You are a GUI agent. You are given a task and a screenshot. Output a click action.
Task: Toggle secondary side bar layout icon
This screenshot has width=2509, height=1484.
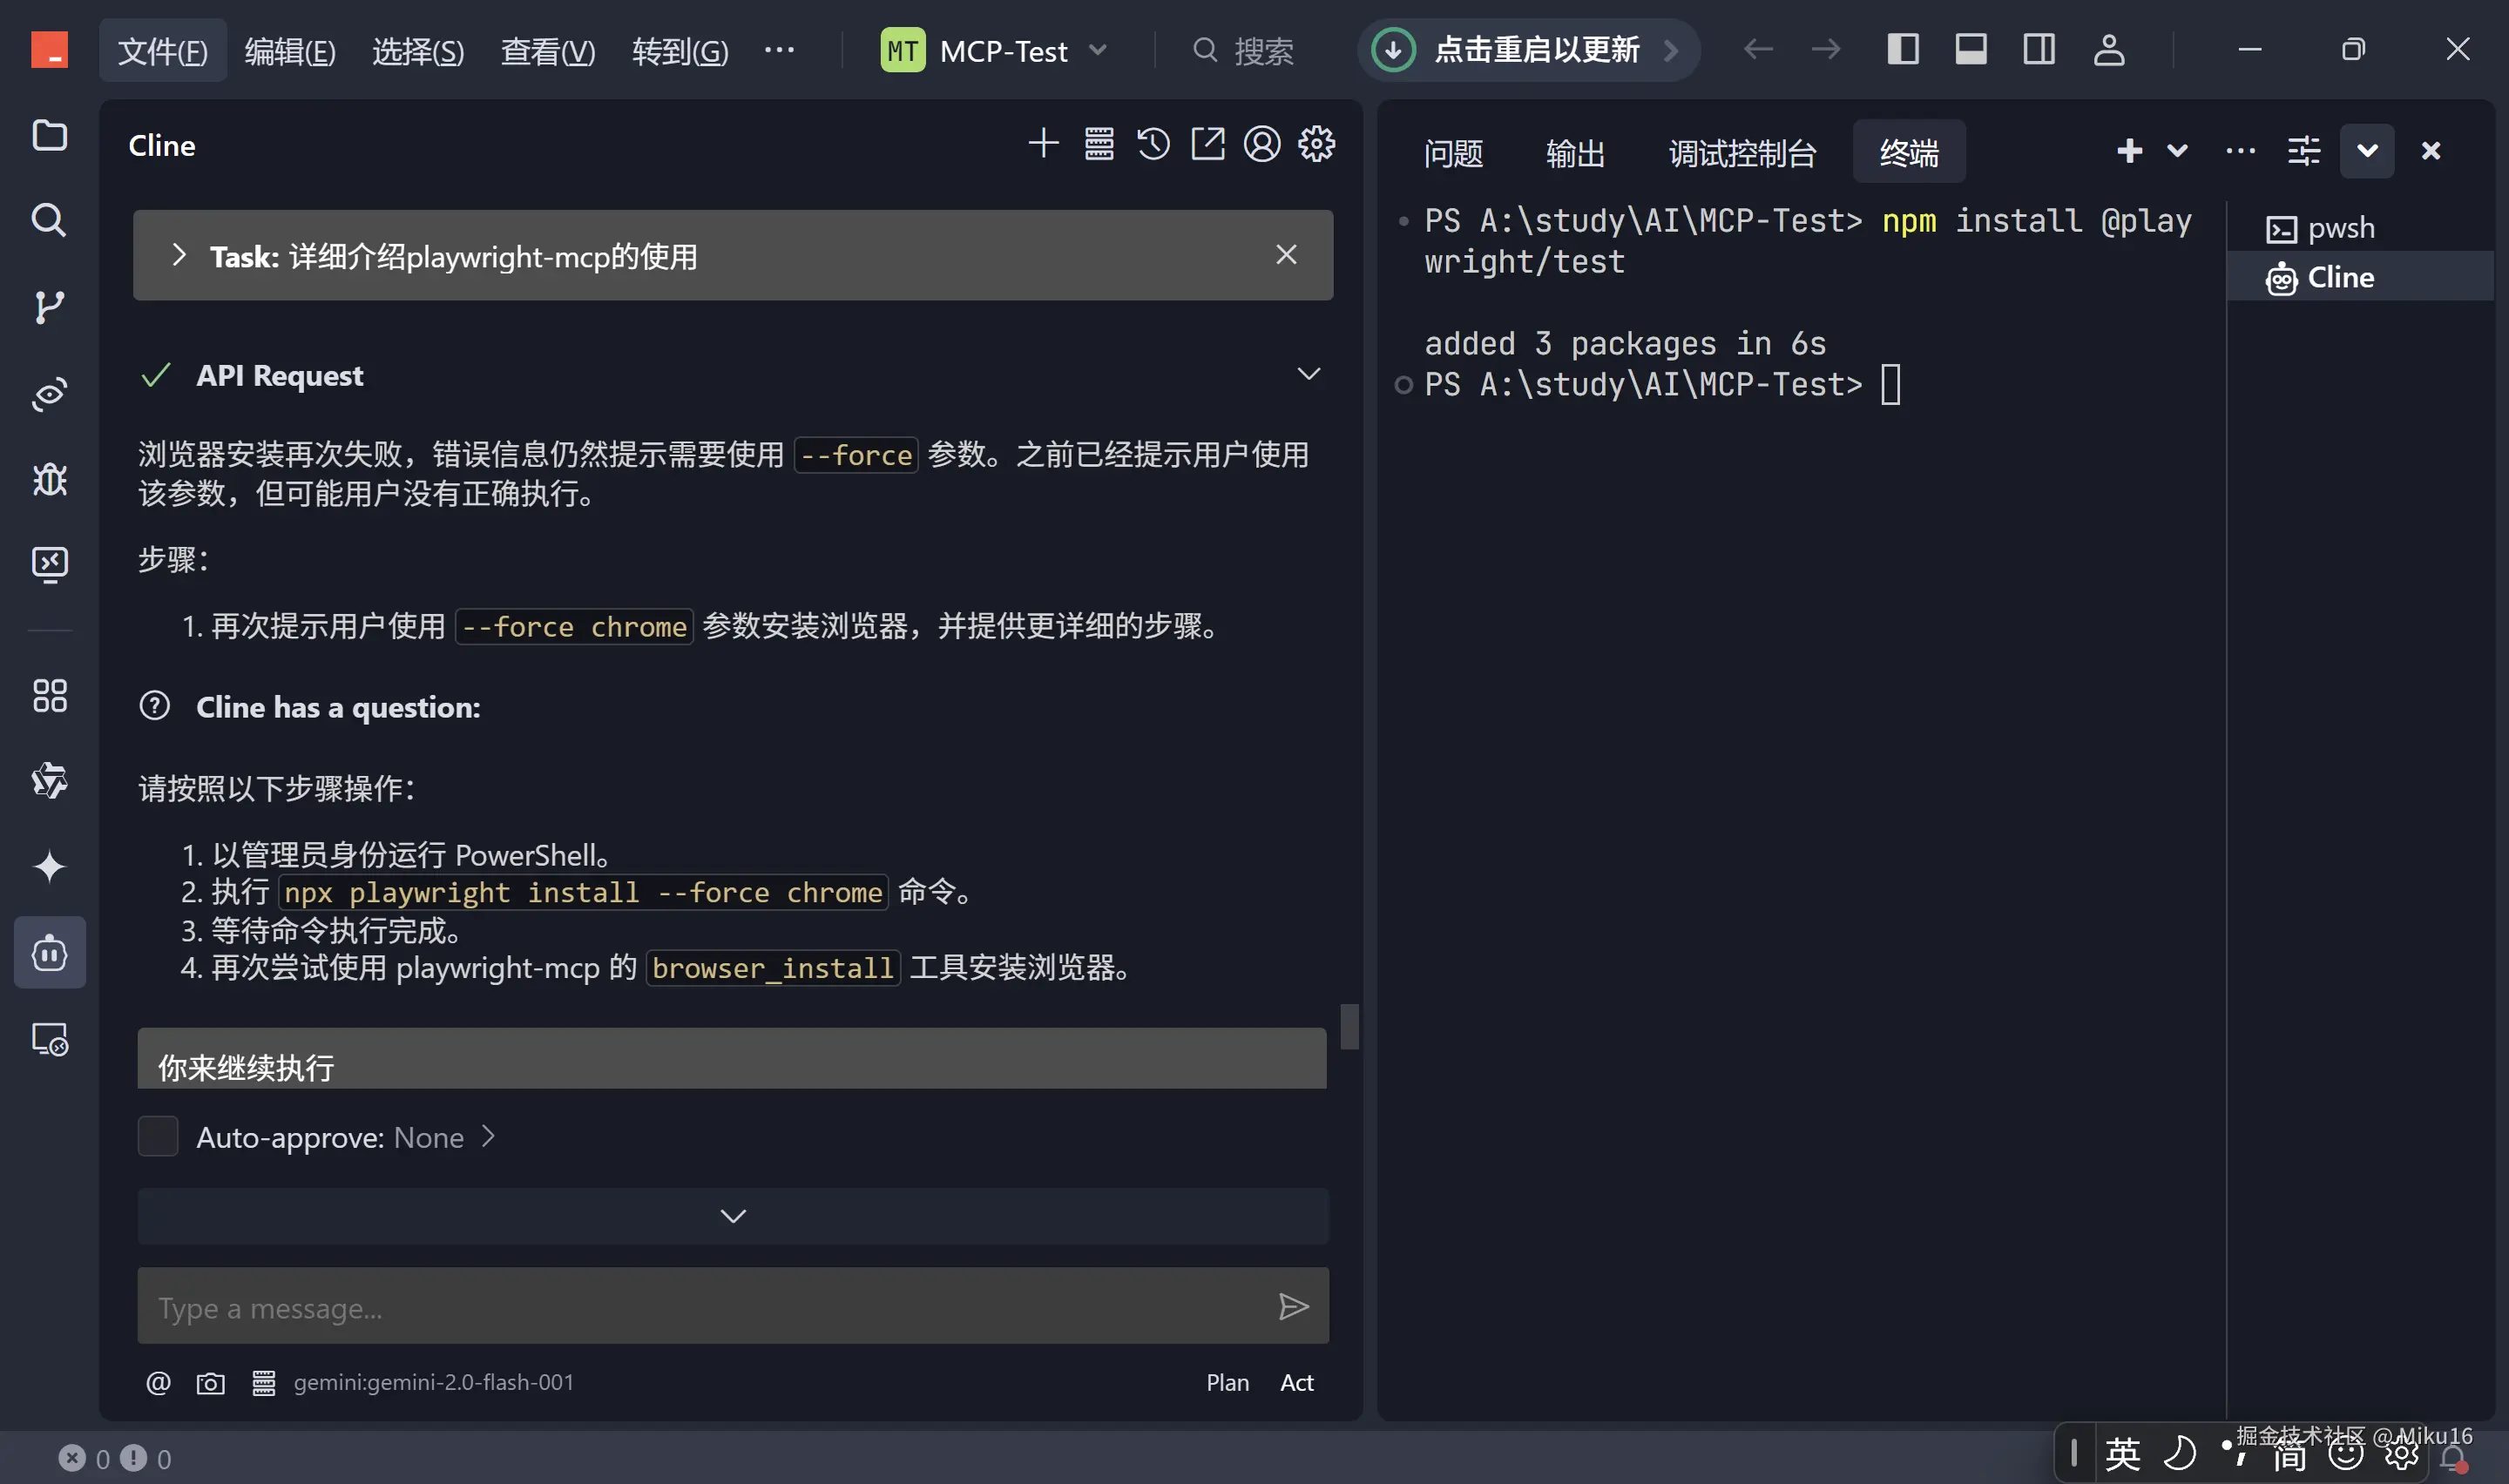(x=2039, y=50)
